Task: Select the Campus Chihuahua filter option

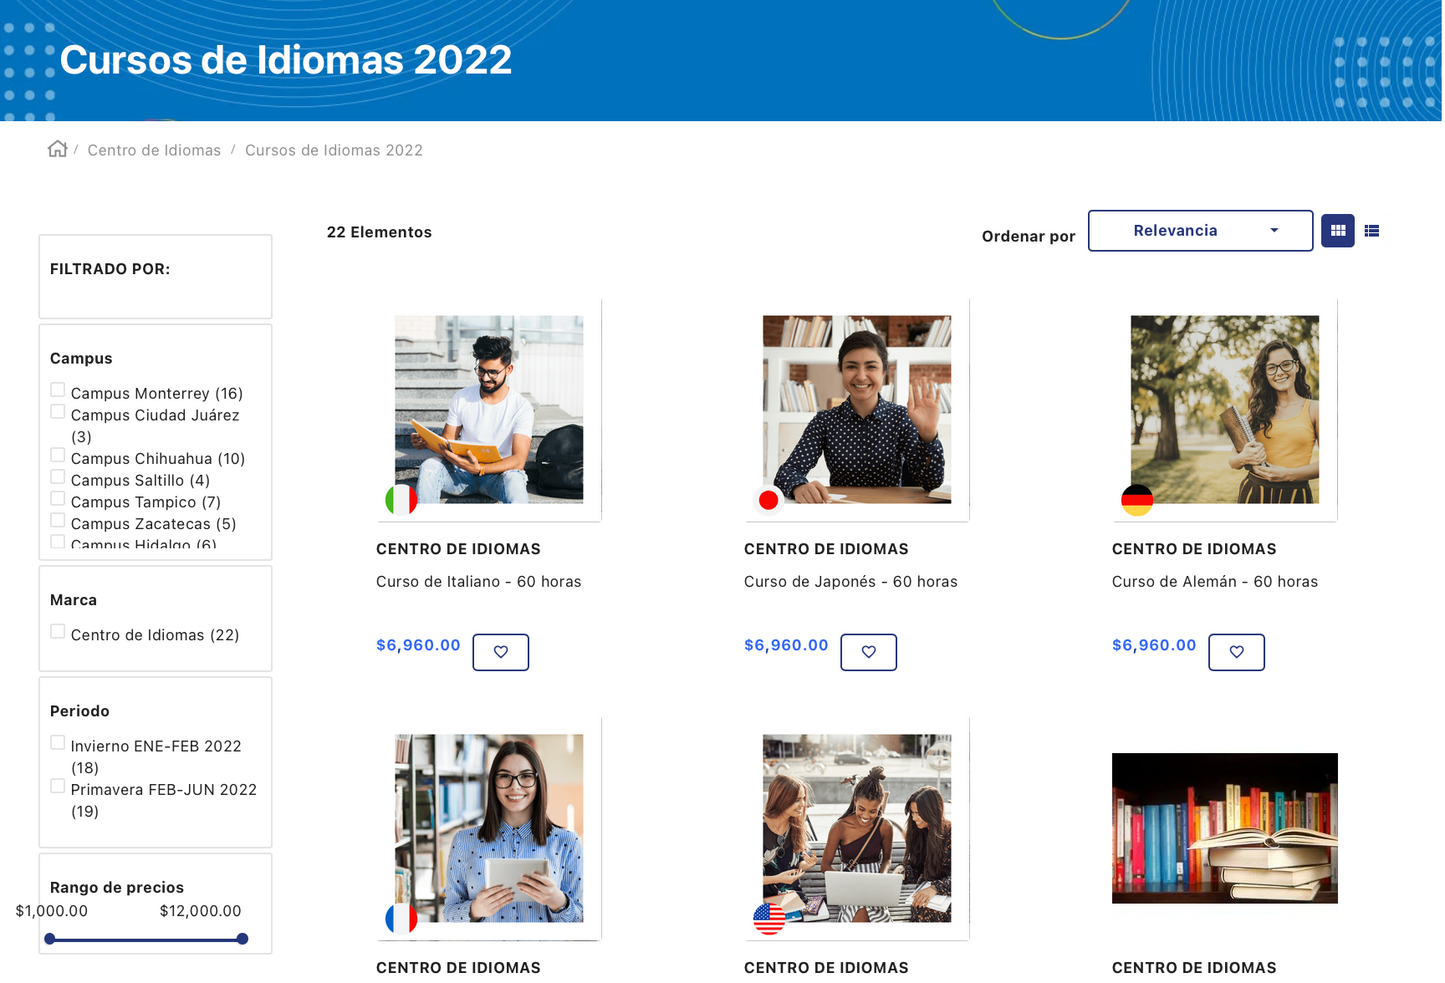Action: pyautogui.click(x=57, y=454)
